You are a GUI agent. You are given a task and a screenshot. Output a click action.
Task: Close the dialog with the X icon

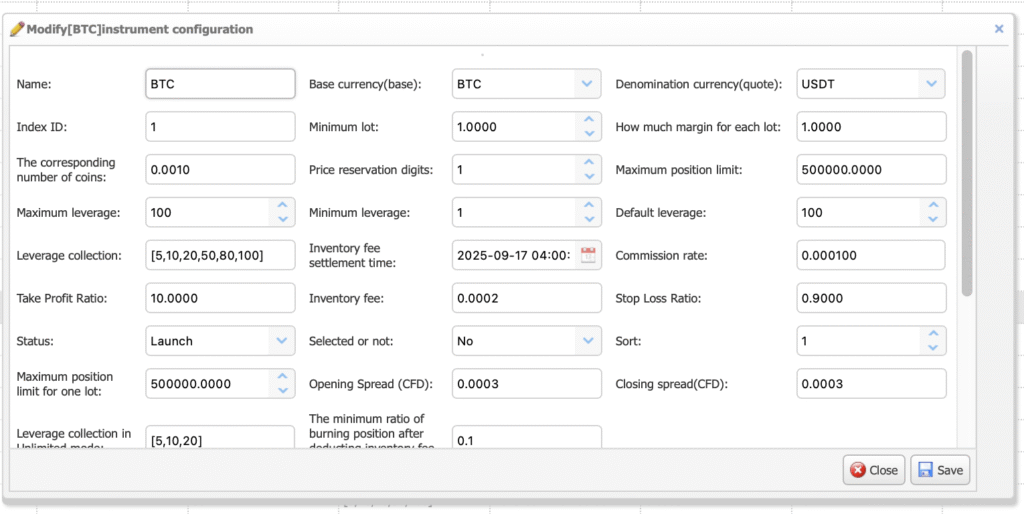[998, 29]
